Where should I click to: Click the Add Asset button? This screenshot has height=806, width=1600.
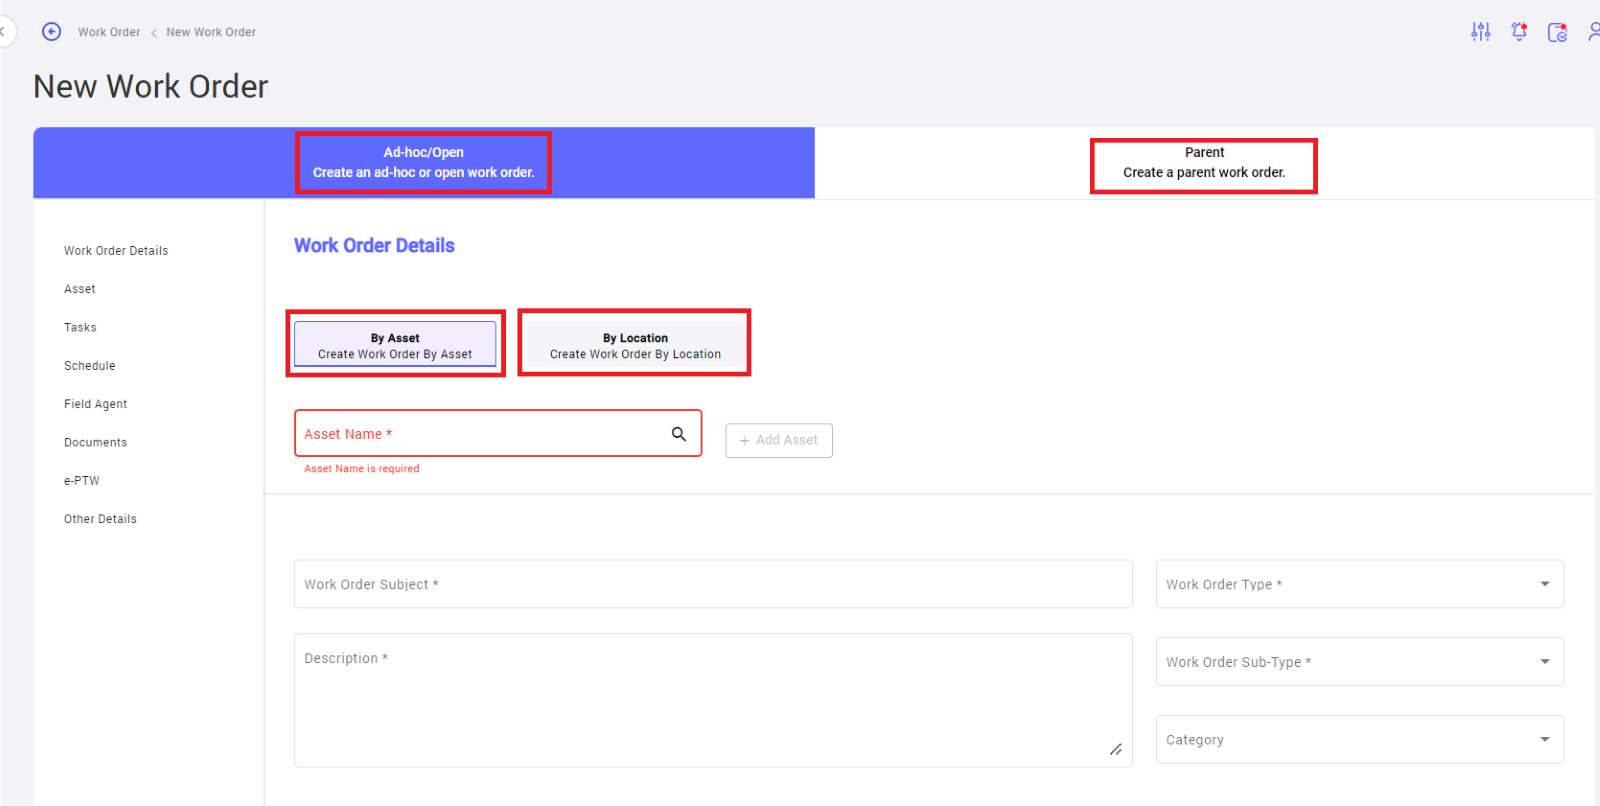(779, 440)
